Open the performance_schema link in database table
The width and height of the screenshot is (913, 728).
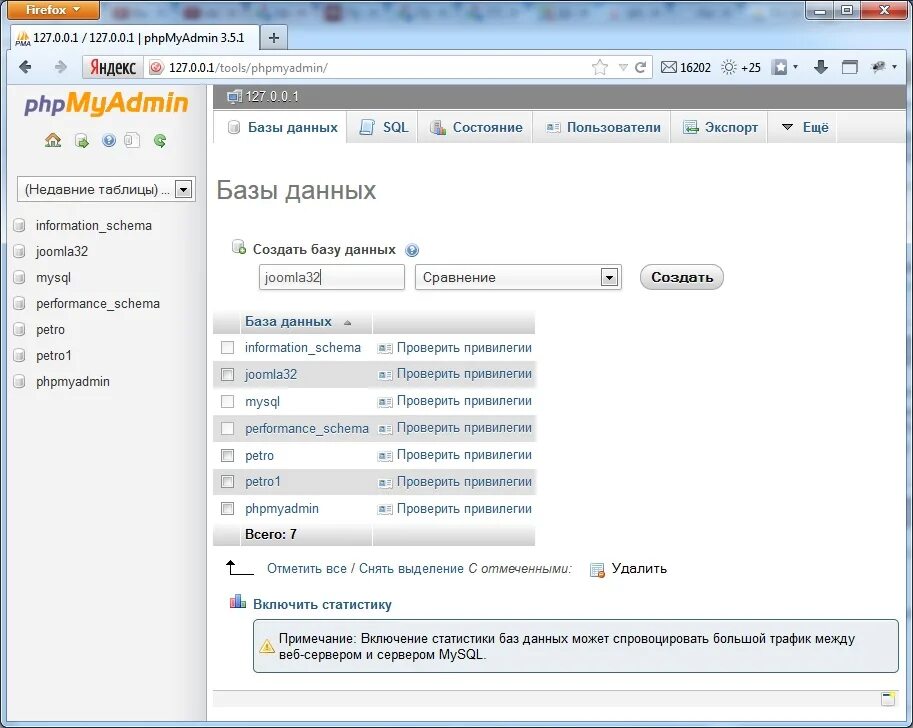point(307,429)
